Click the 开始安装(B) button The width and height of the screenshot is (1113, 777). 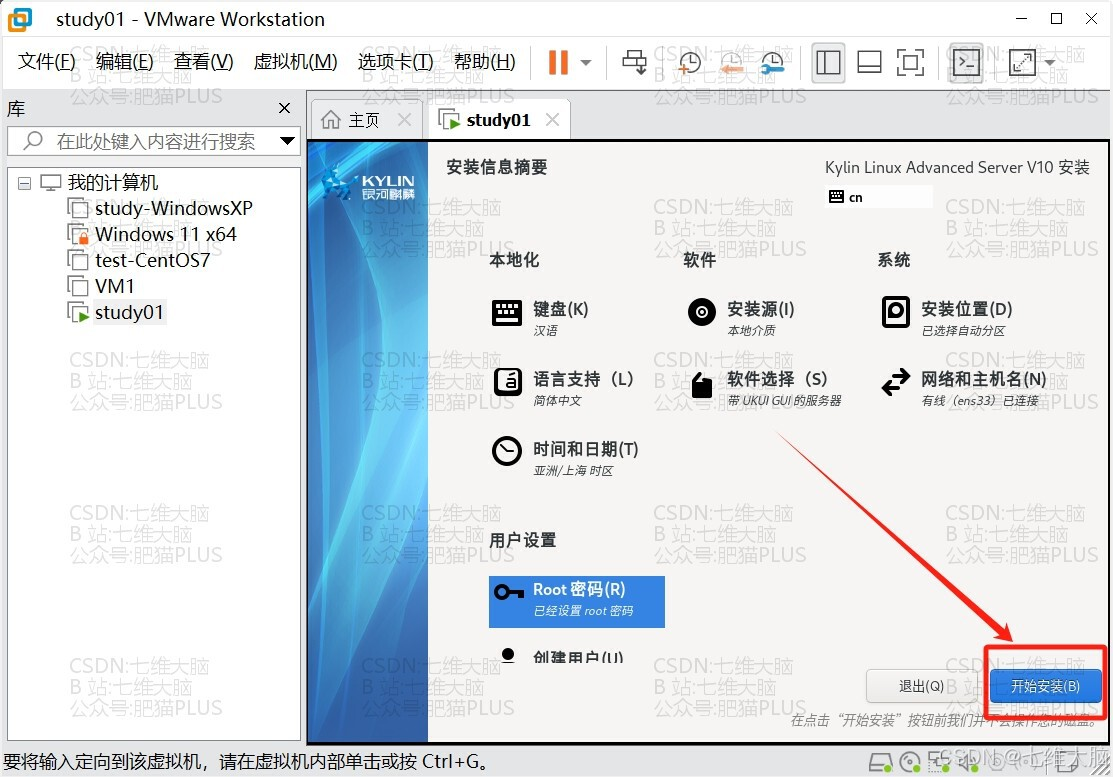pyautogui.click(x=1045, y=686)
